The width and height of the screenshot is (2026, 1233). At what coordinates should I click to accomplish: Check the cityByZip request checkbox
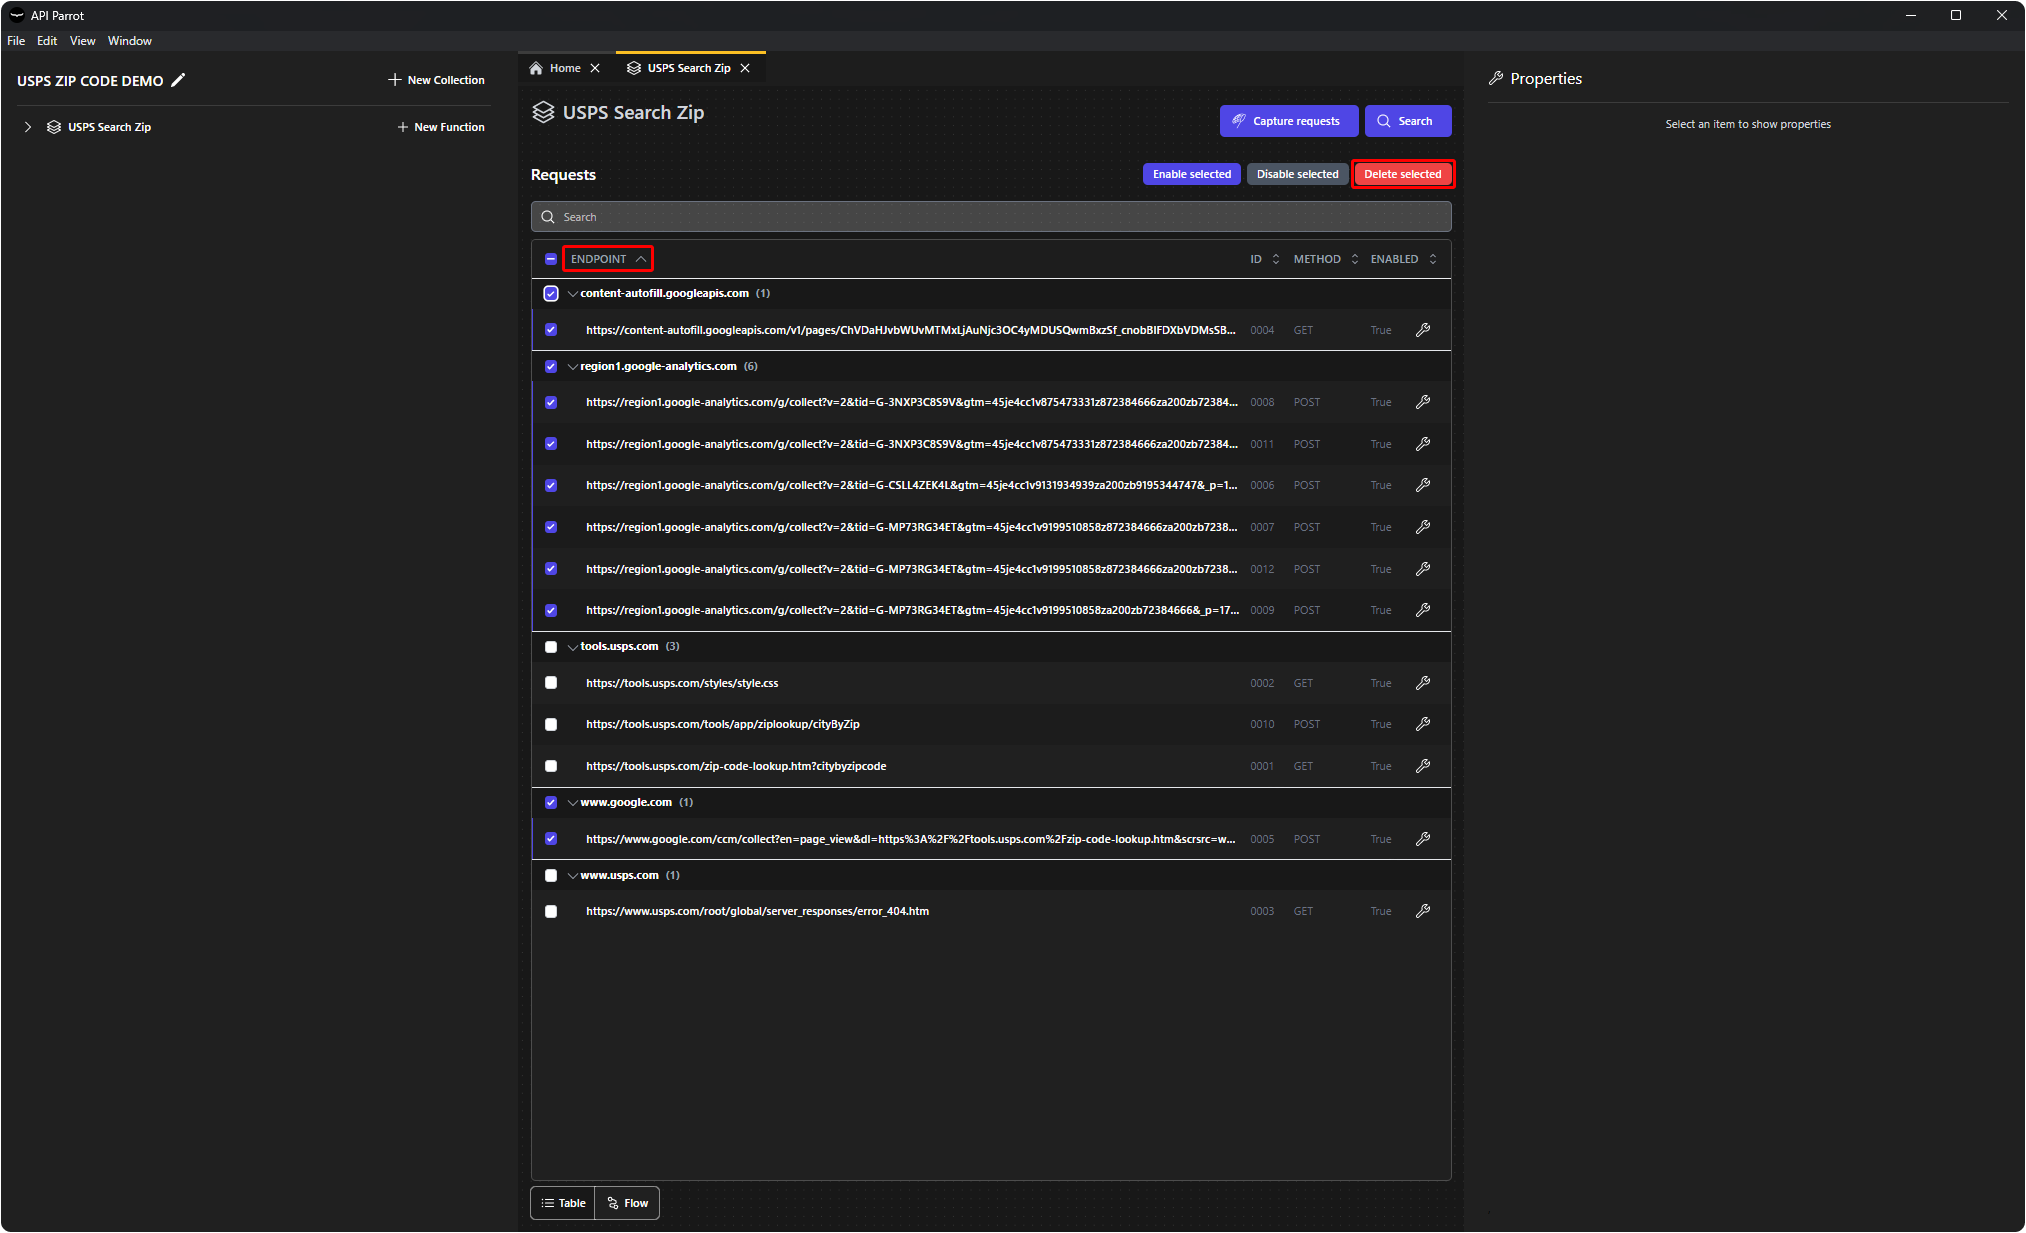point(551,724)
